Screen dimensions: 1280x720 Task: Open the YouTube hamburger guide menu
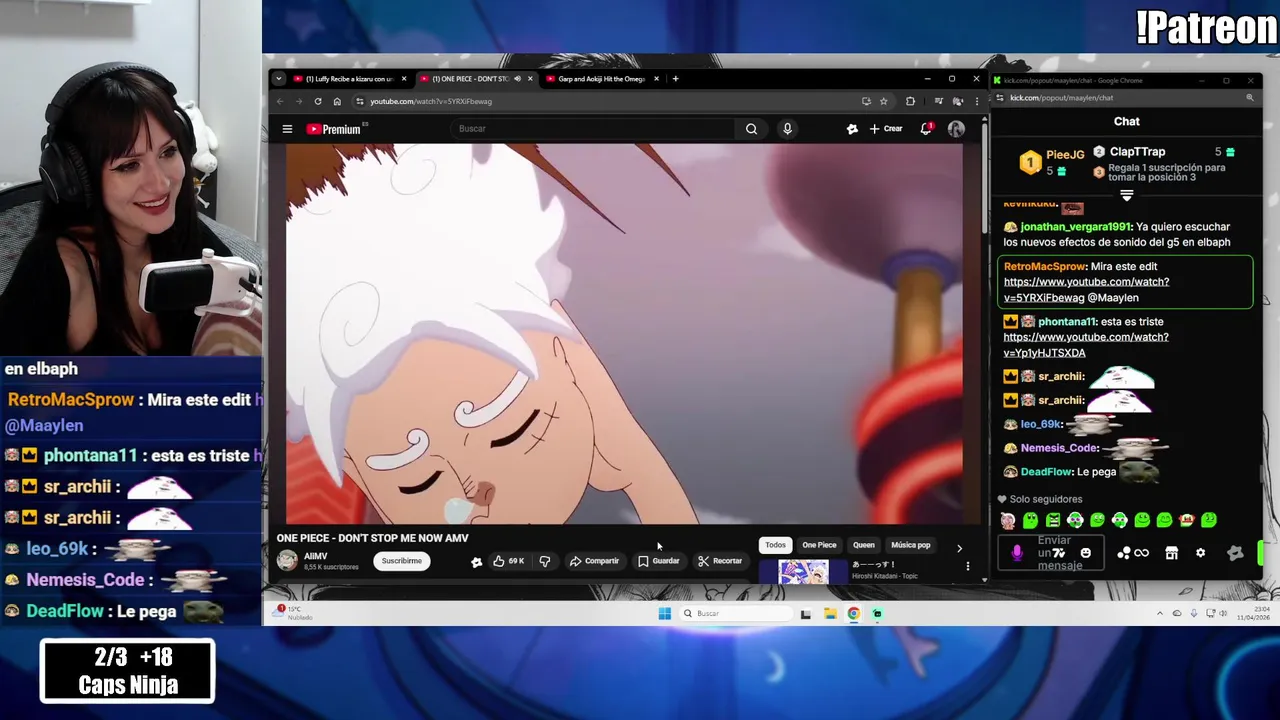click(x=287, y=129)
